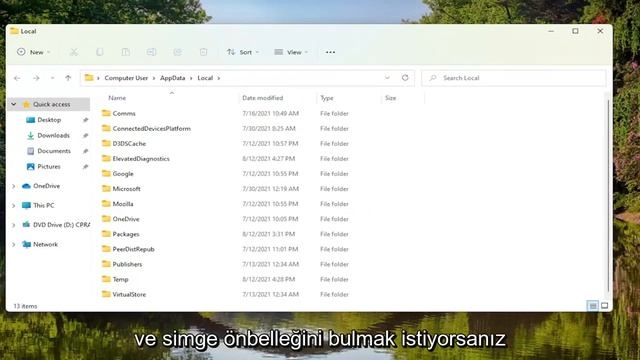The height and width of the screenshot is (360, 640).
Task: Click the Comms folder icon
Action: click(106, 113)
